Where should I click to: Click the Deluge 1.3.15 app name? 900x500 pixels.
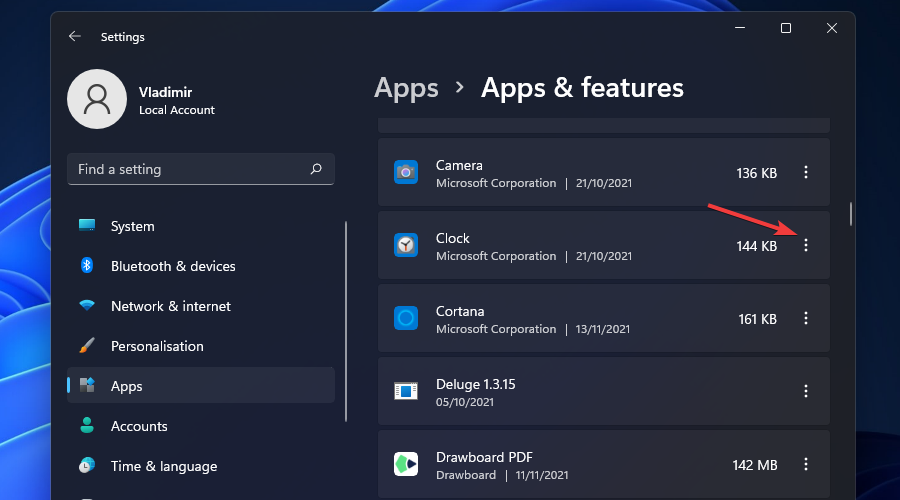tap(475, 384)
